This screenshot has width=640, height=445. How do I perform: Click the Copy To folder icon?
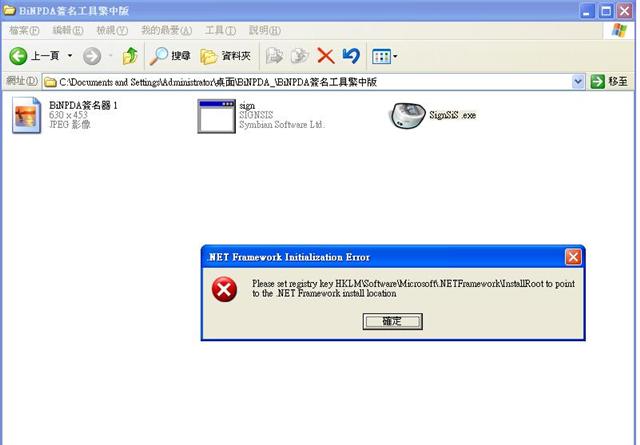(300, 56)
